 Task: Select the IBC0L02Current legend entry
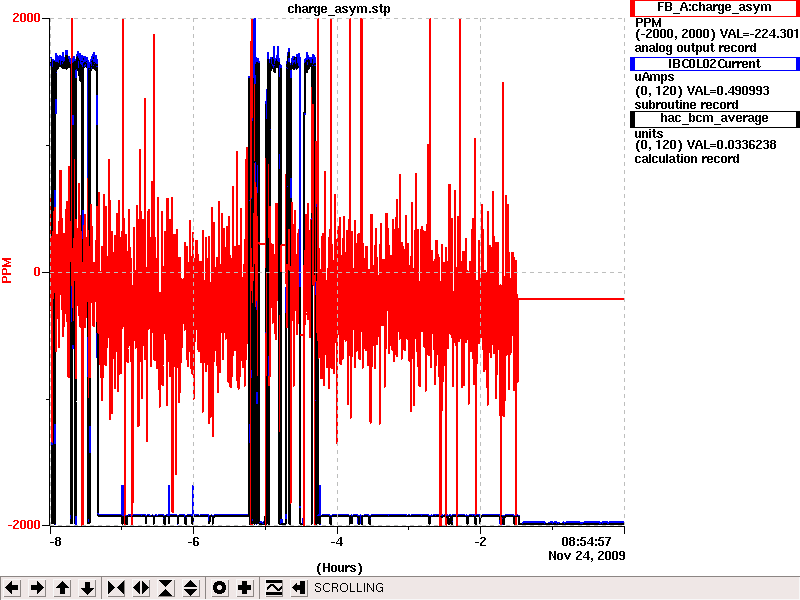(714, 64)
